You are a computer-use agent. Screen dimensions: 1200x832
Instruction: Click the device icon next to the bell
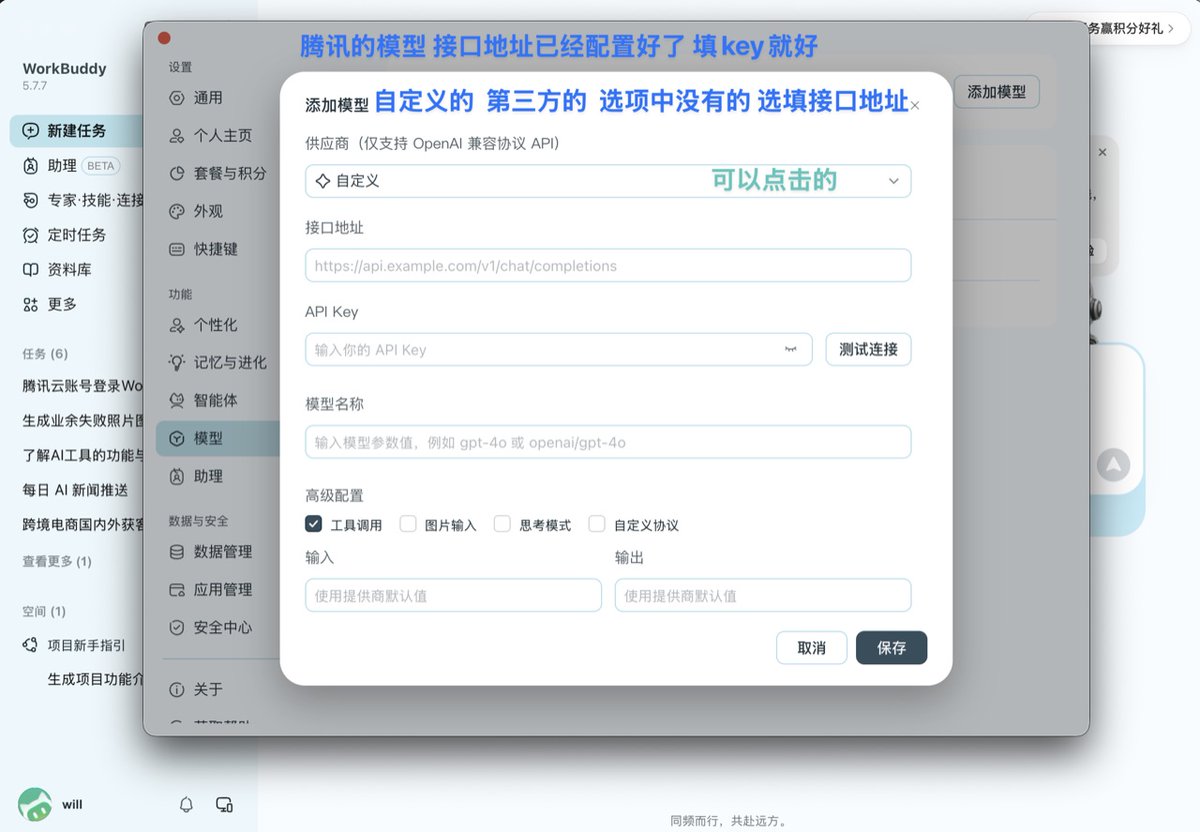pyautogui.click(x=225, y=804)
